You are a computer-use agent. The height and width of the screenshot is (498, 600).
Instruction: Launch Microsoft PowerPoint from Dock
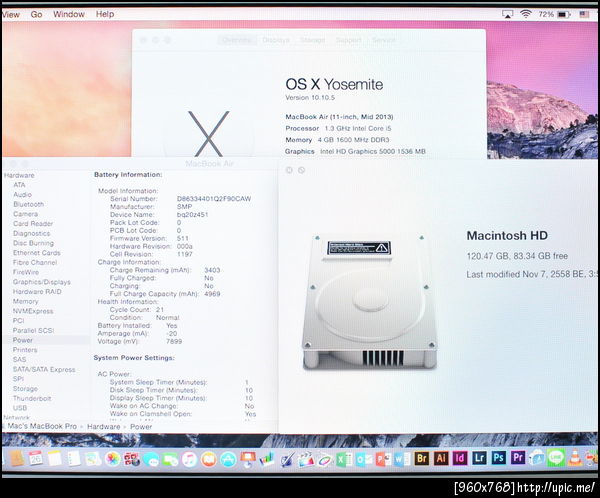[383, 459]
